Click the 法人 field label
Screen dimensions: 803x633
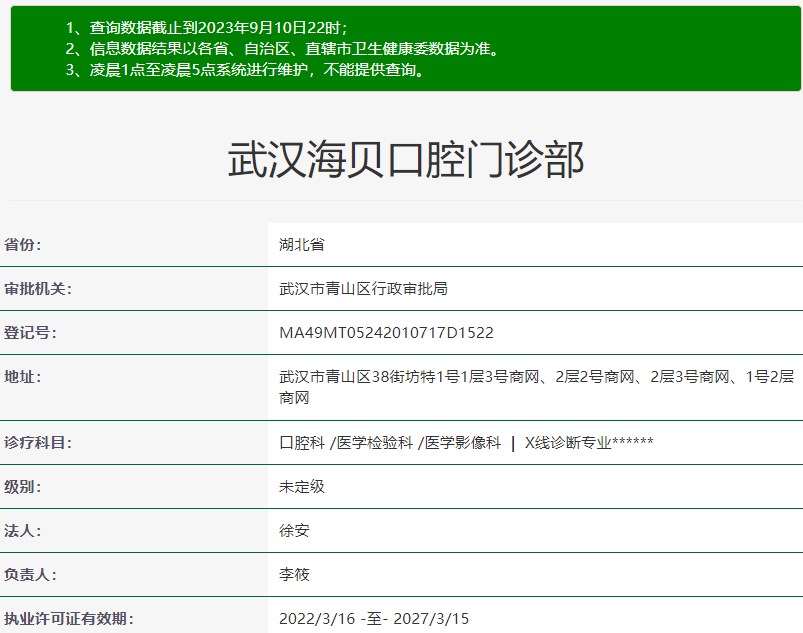(23, 531)
